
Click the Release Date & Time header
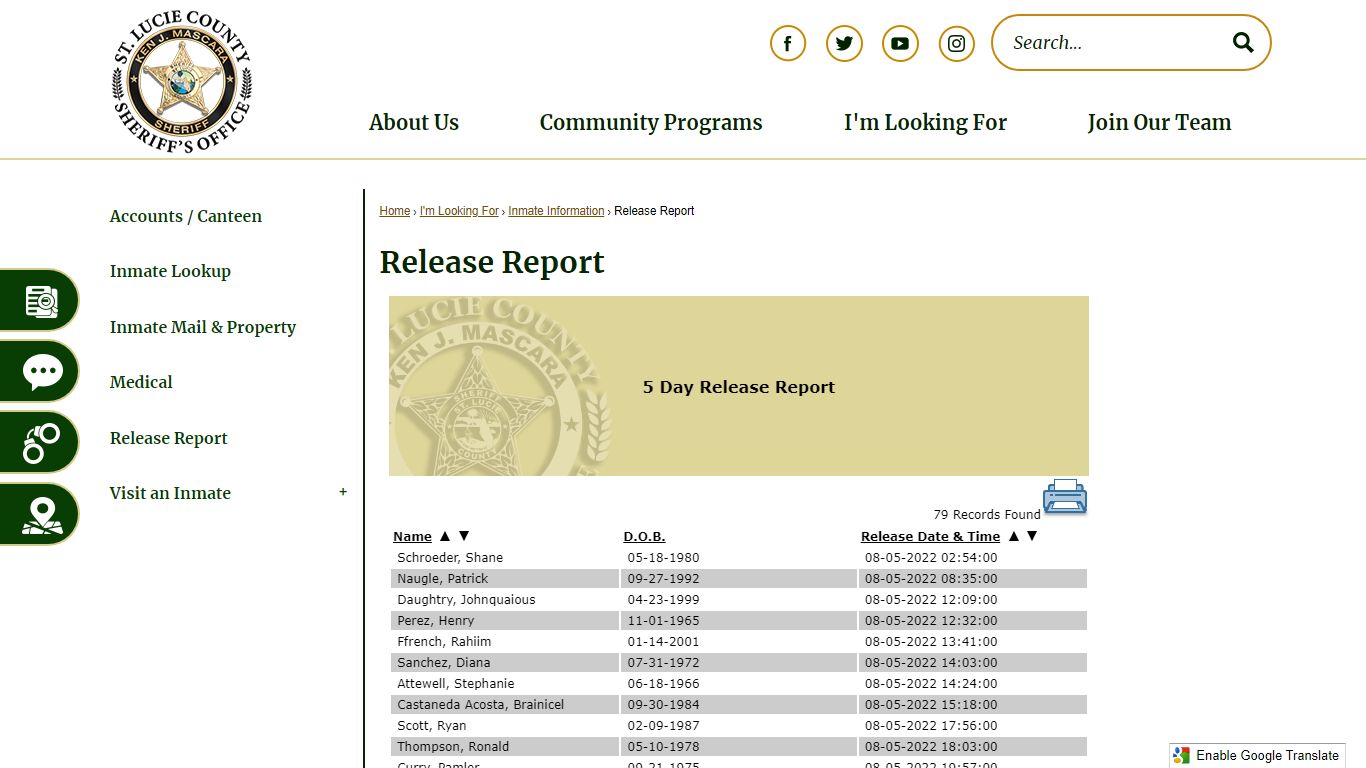[930, 537]
